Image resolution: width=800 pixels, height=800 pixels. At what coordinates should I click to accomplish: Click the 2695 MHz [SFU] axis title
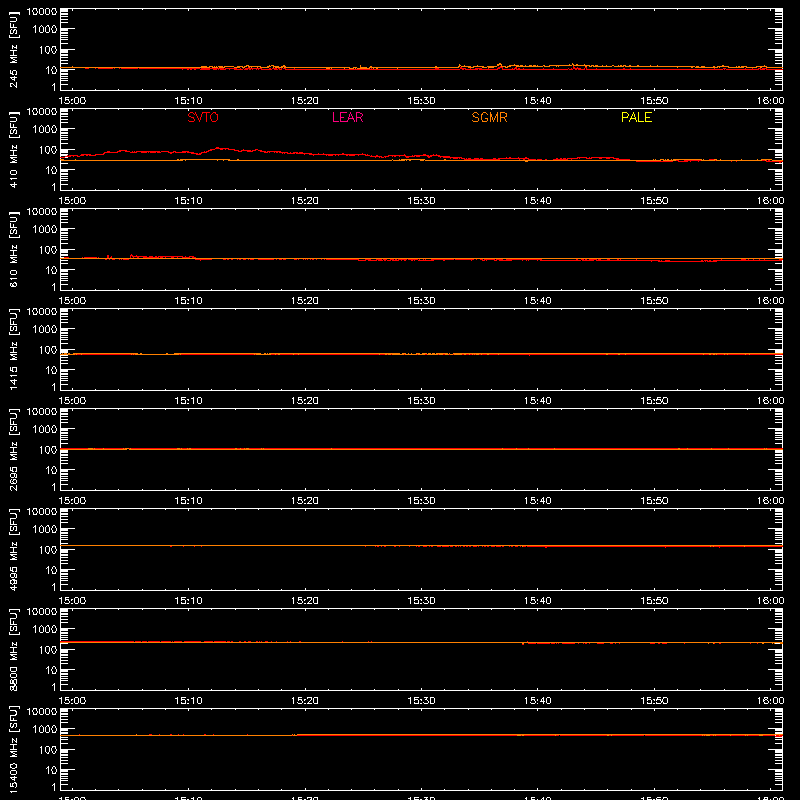(13, 449)
